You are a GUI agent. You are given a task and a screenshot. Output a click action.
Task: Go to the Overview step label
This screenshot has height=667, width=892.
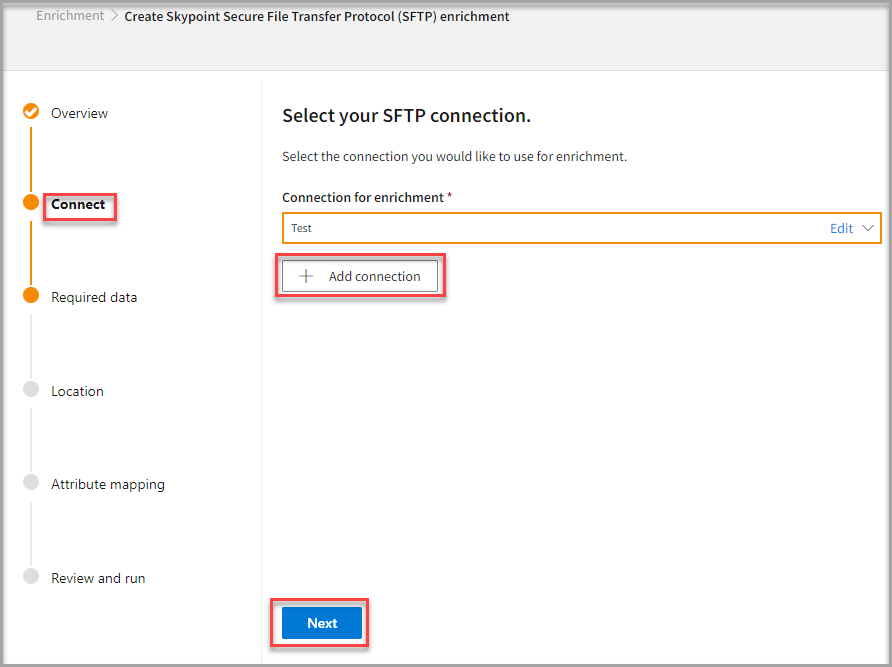coord(79,114)
